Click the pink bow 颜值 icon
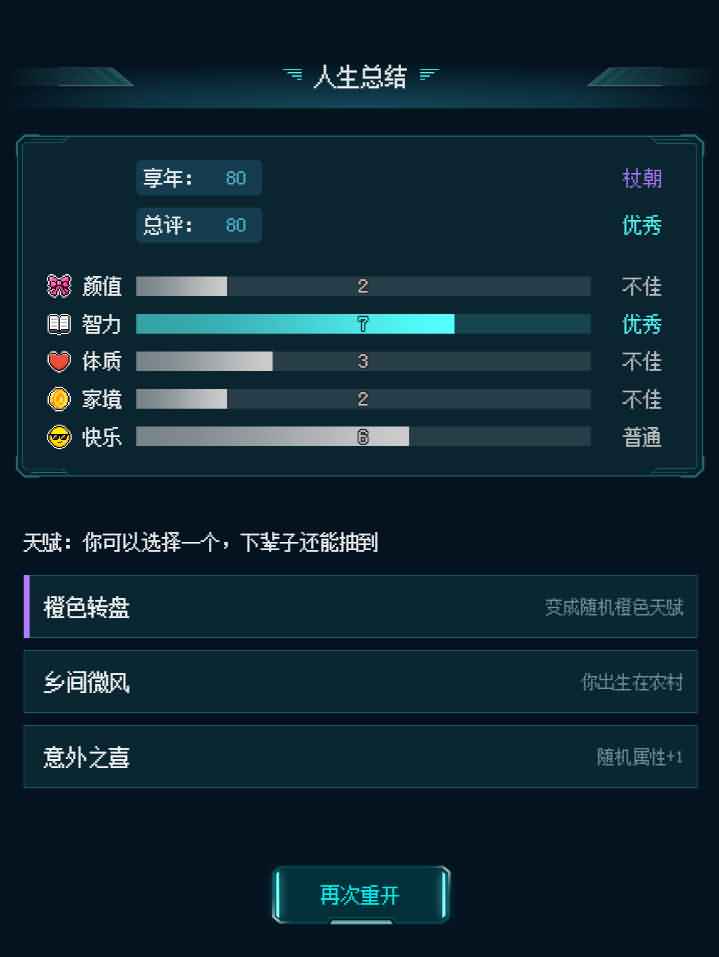This screenshot has height=957, width=719. (59, 286)
